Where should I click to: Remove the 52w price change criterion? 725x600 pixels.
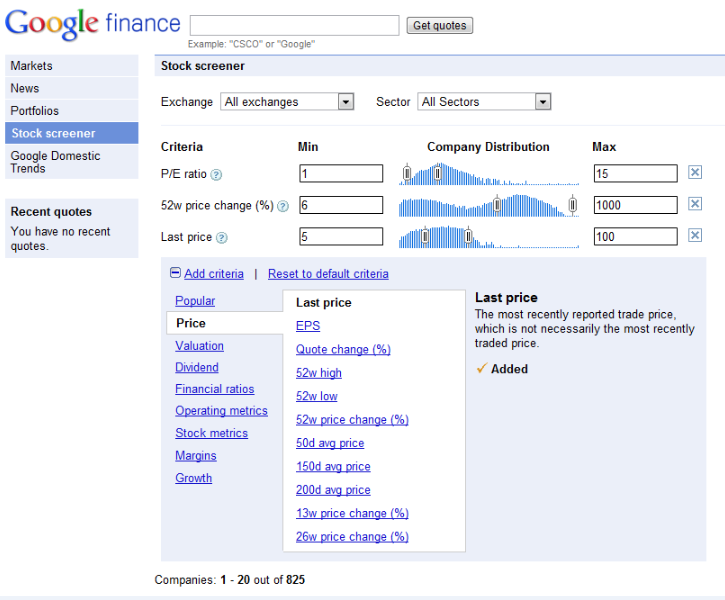pyautogui.click(x=694, y=204)
